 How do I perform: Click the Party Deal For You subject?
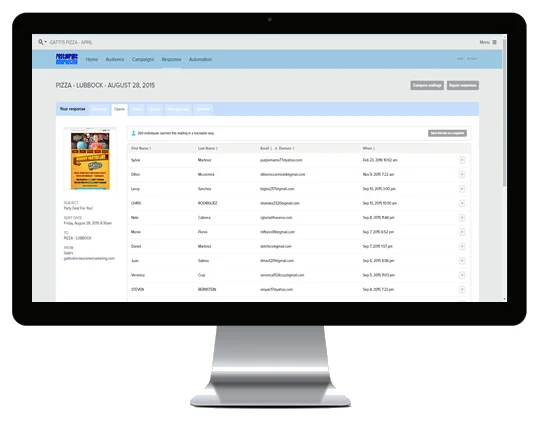click(x=78, y=208)
